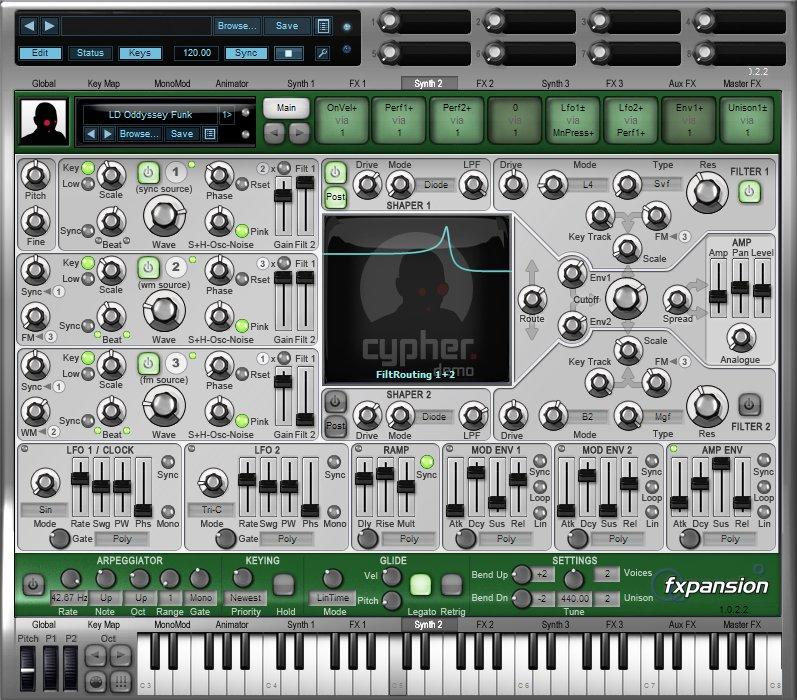Viewport: 797px width, 700px height.
Task: Click the Main modulation page button
Action: (286, 108)
